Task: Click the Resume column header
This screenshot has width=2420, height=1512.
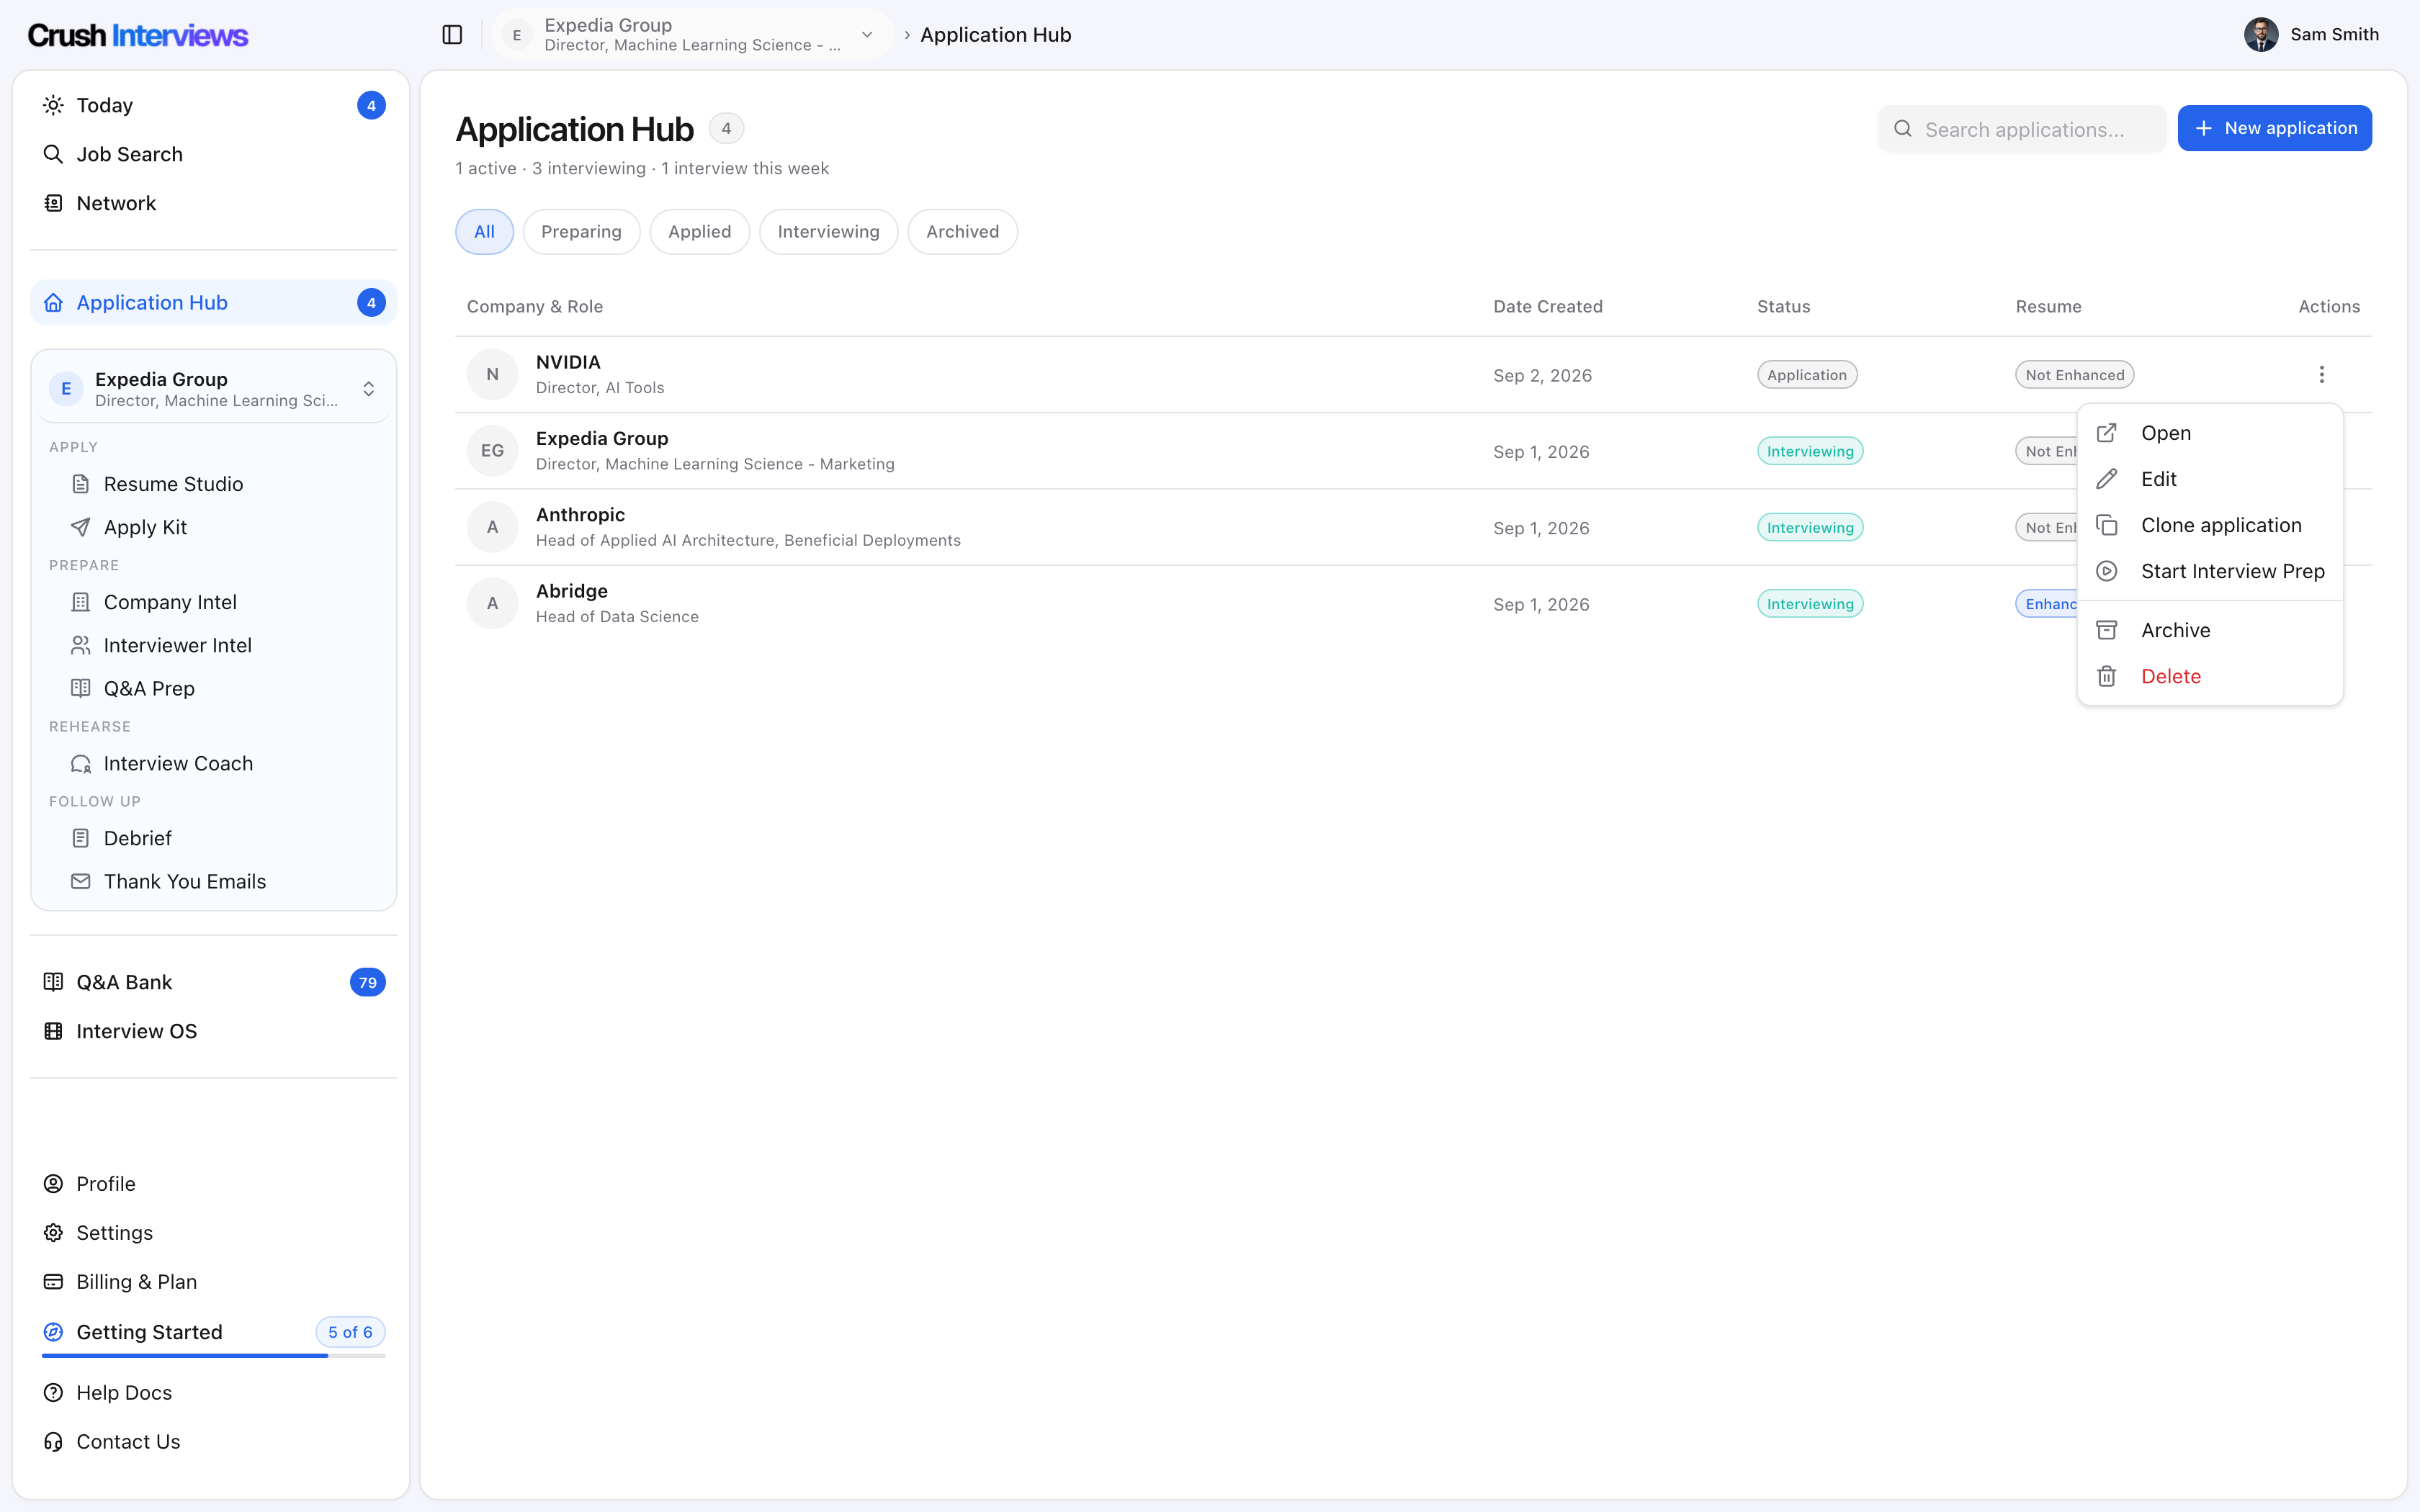Action: (x=2049, y=307)
